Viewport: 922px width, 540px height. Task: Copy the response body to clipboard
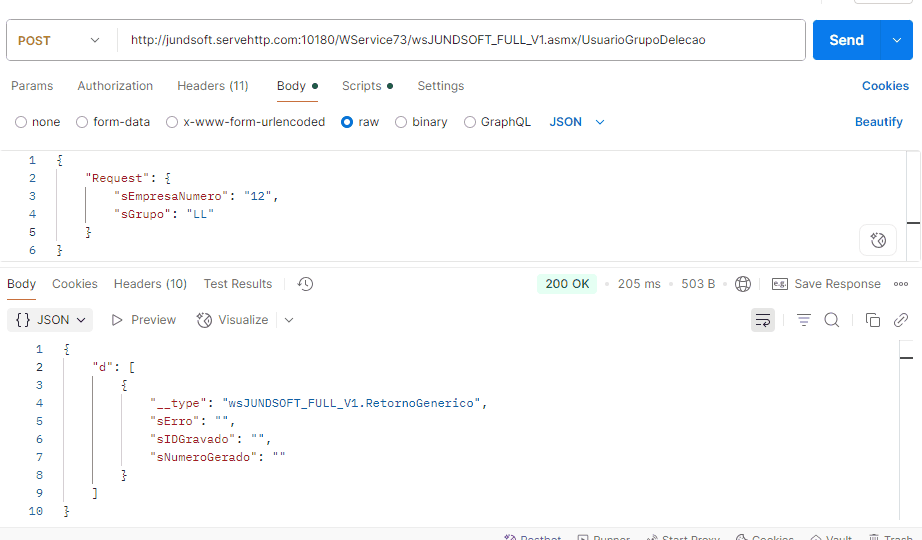(x=872, y=320)
